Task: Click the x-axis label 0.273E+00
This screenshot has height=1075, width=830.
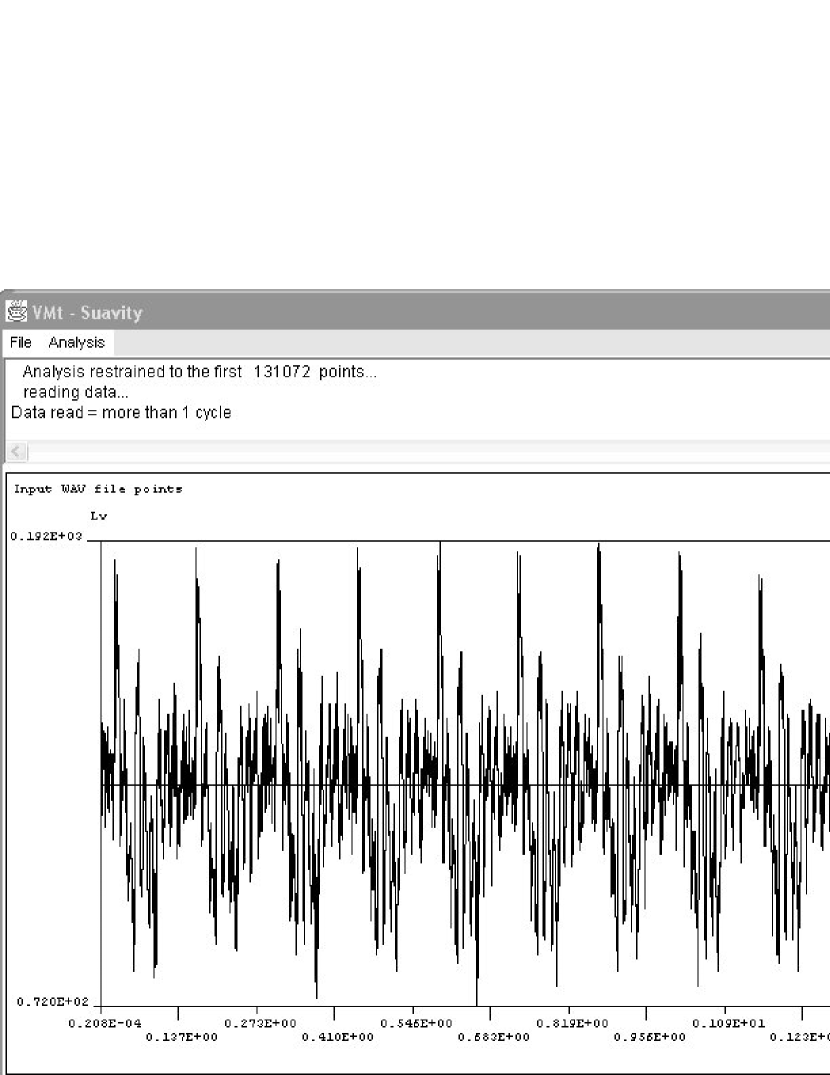Action: (x=260, y=1024)
